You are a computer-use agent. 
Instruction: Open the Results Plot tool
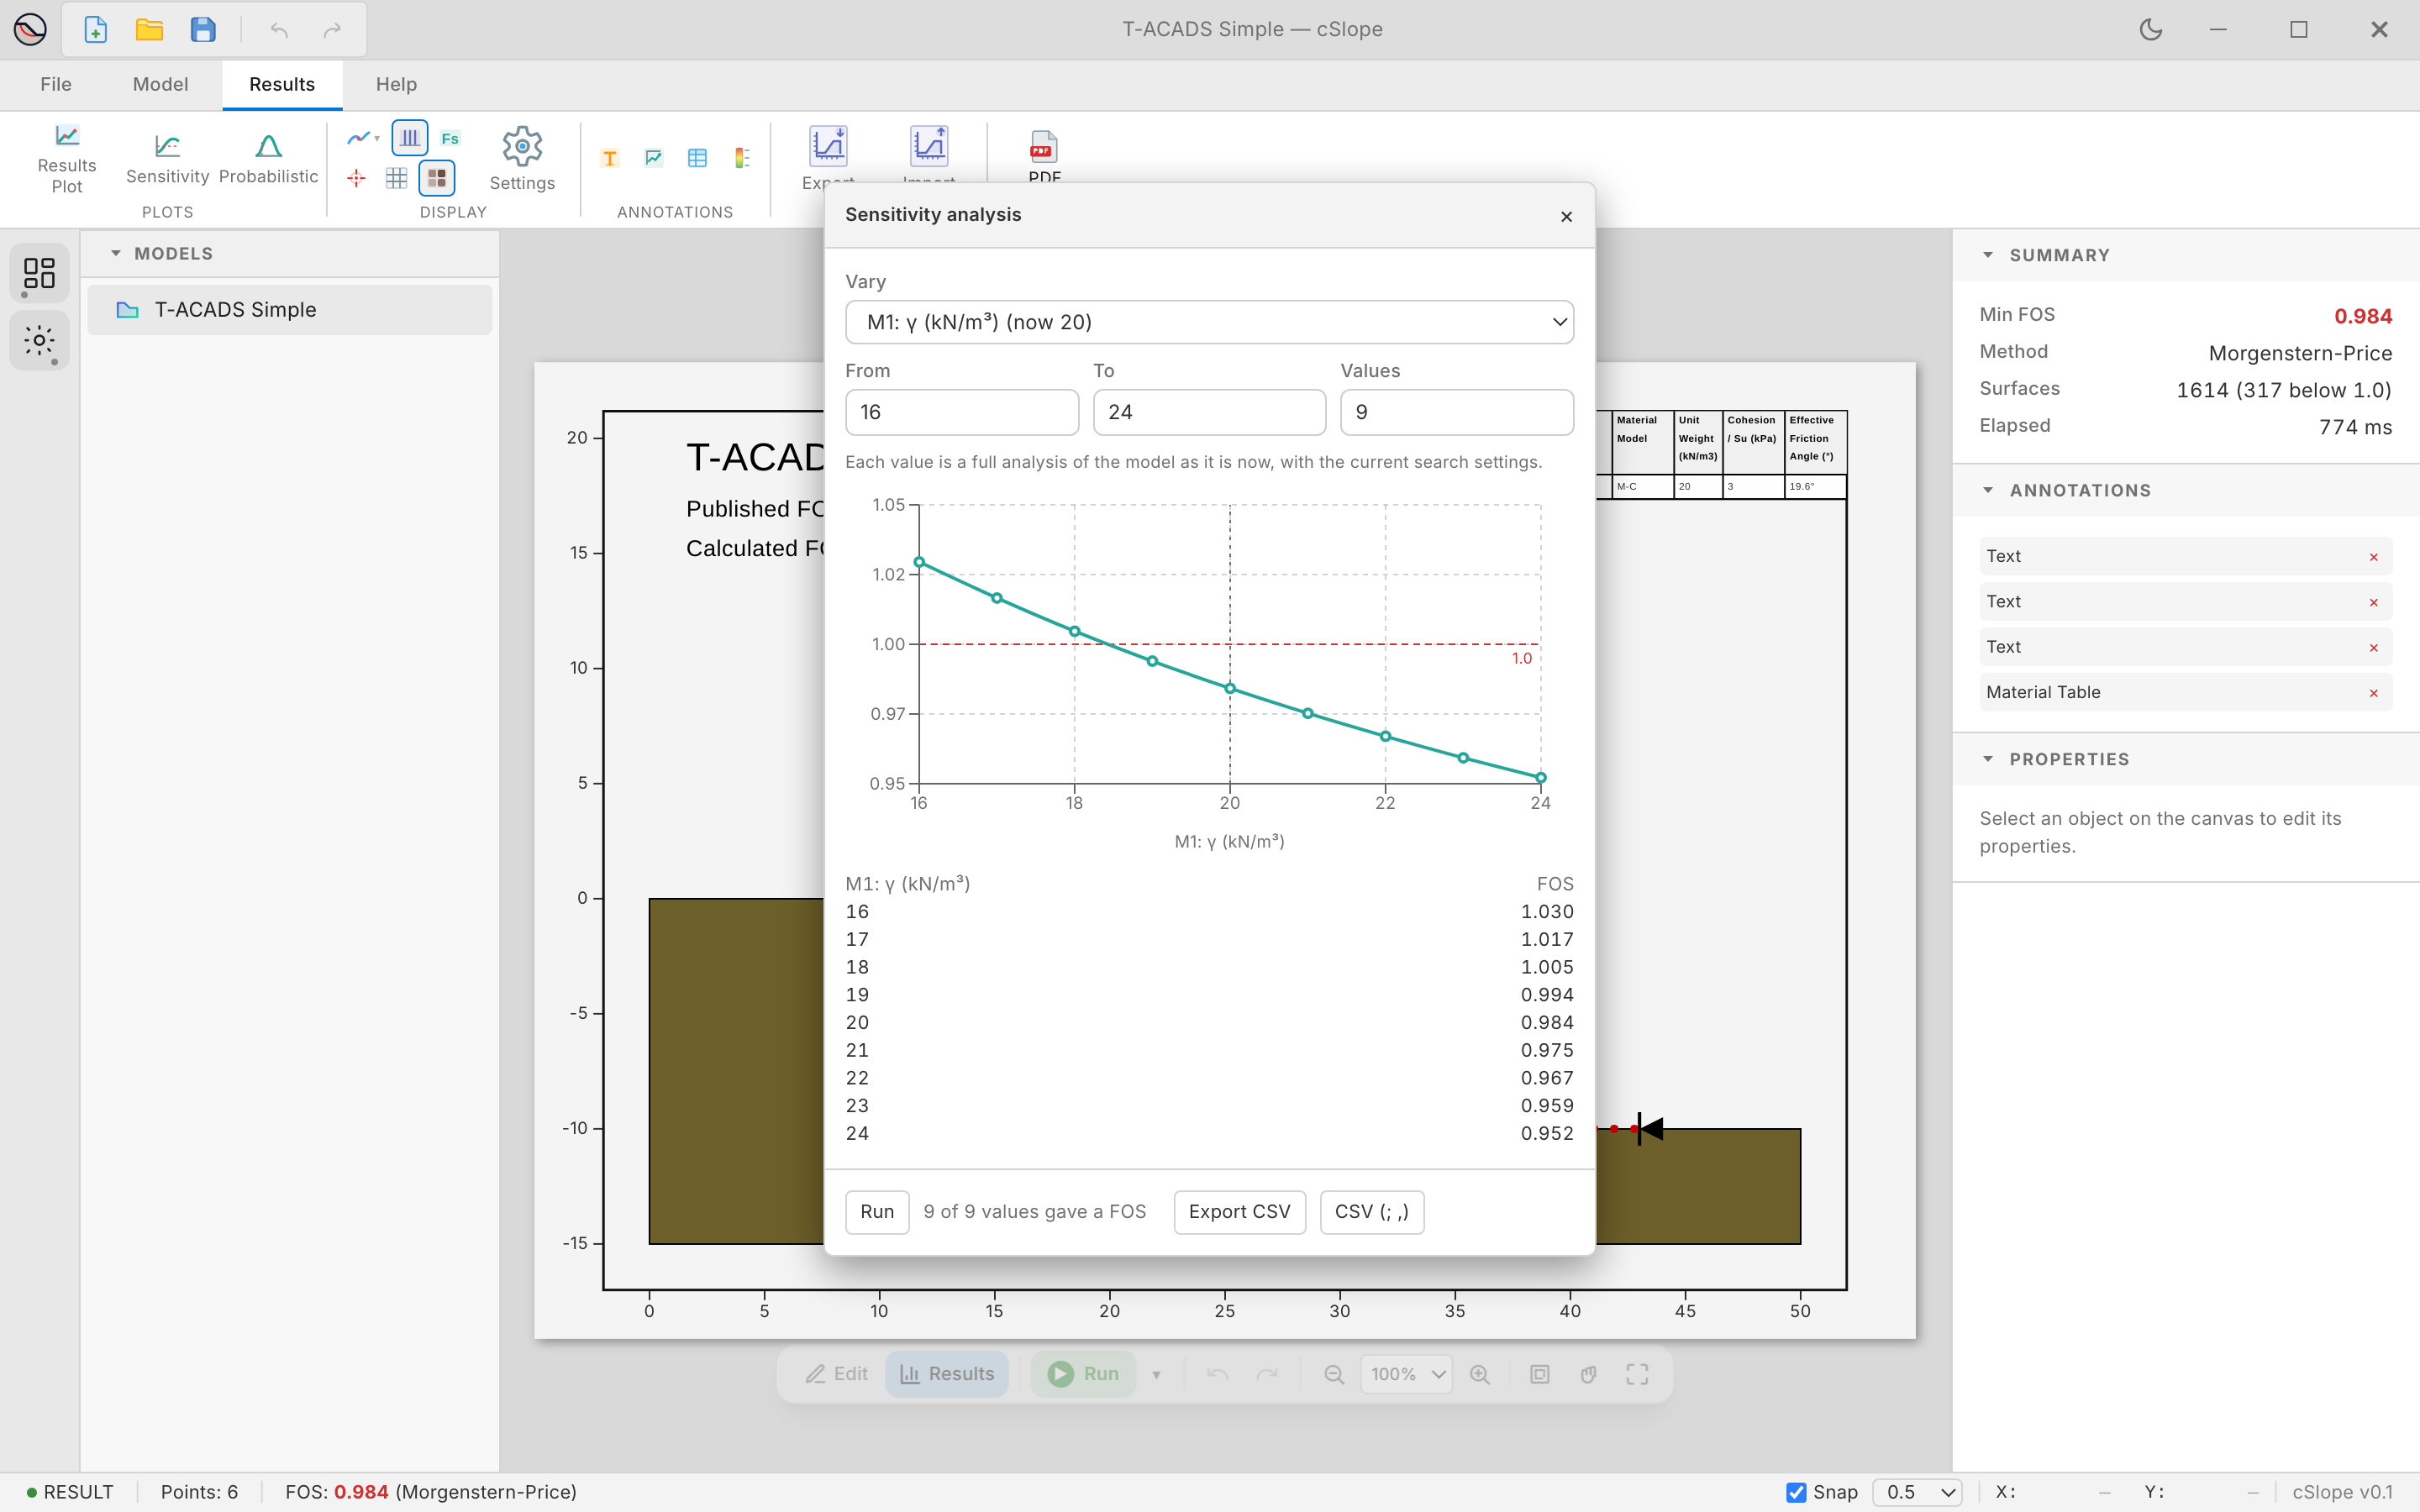tap(67, 159)
